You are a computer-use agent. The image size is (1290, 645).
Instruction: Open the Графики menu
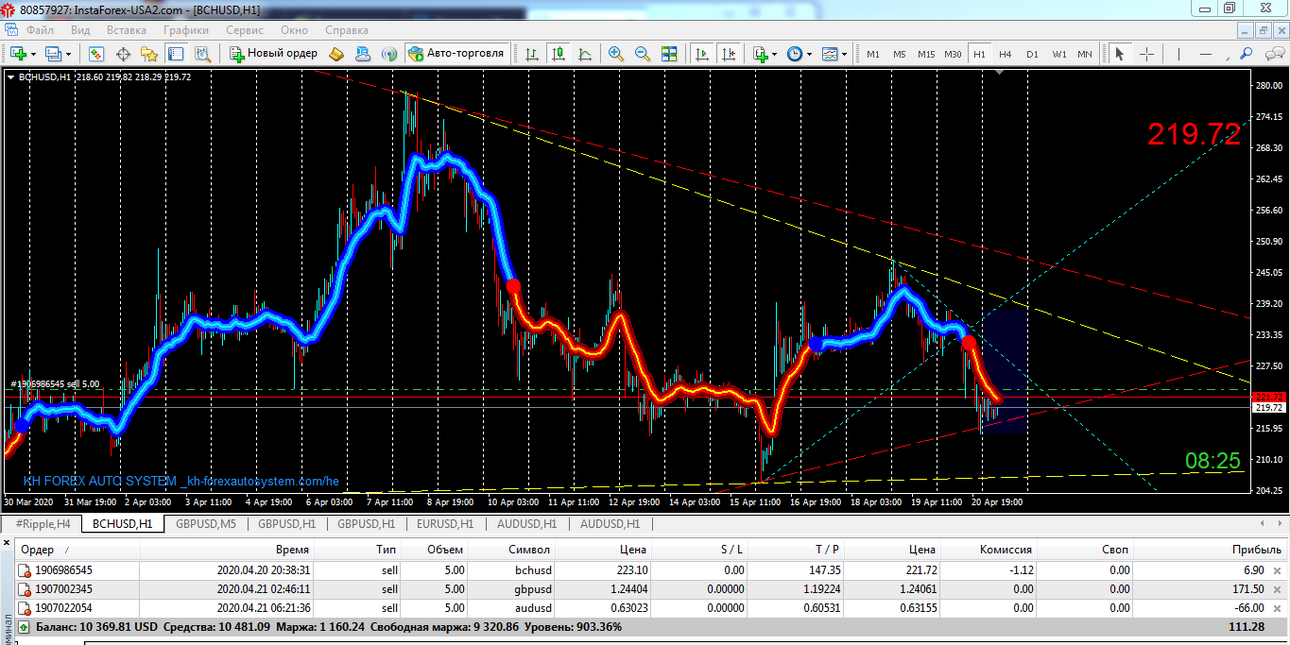(186, 30)
